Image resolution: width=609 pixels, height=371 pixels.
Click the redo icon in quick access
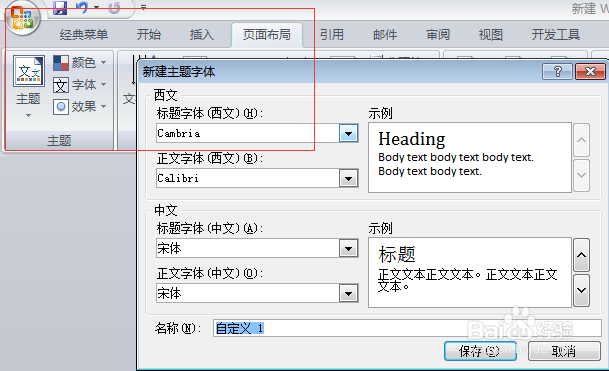[114, 8]
